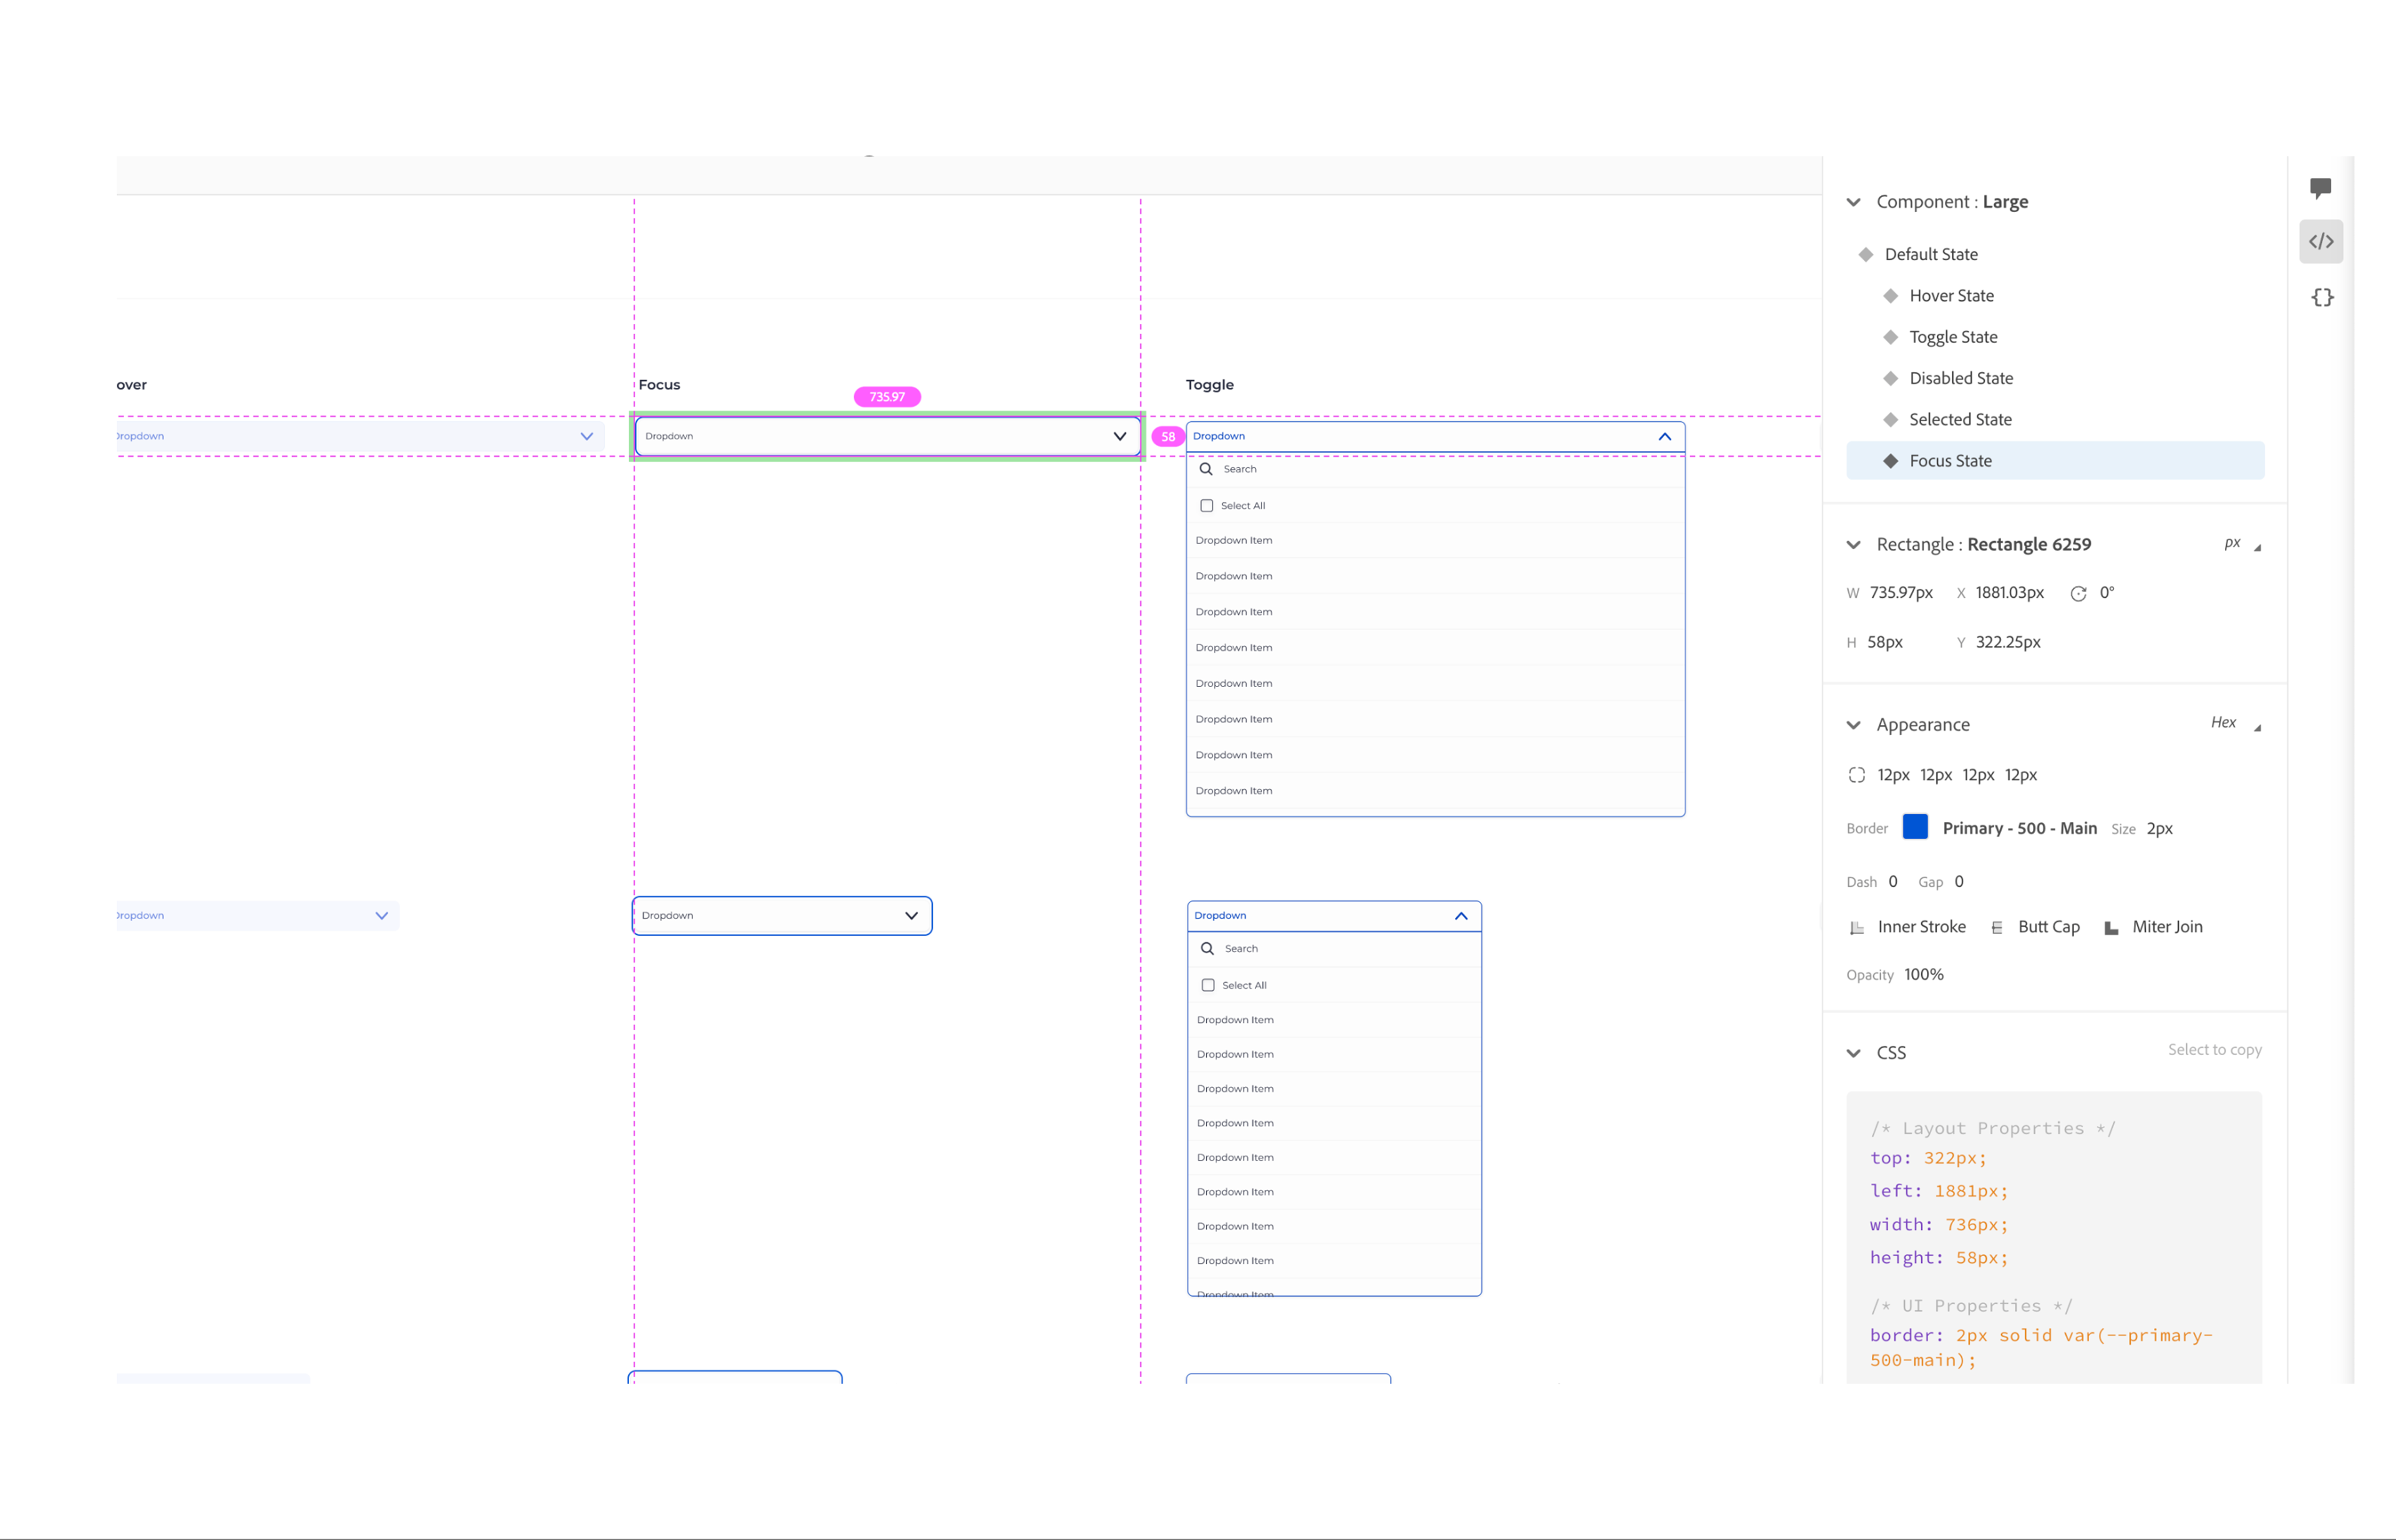Click the rotation angle icon
The height and width of the screenshot is (1540, 2396).
click(2078, 594)
